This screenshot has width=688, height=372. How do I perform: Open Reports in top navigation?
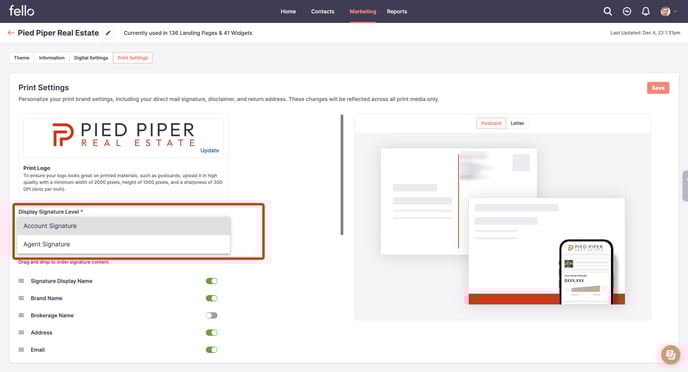click(x=397, y=11)
